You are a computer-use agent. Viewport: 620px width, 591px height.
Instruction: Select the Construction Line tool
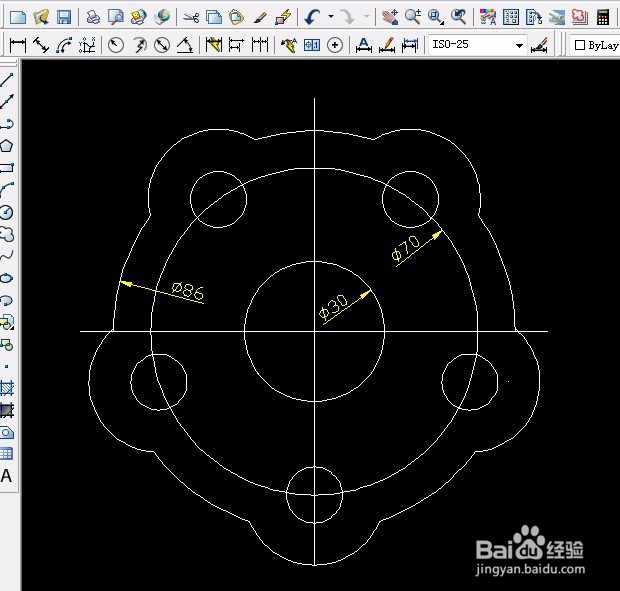coord(7,102)
